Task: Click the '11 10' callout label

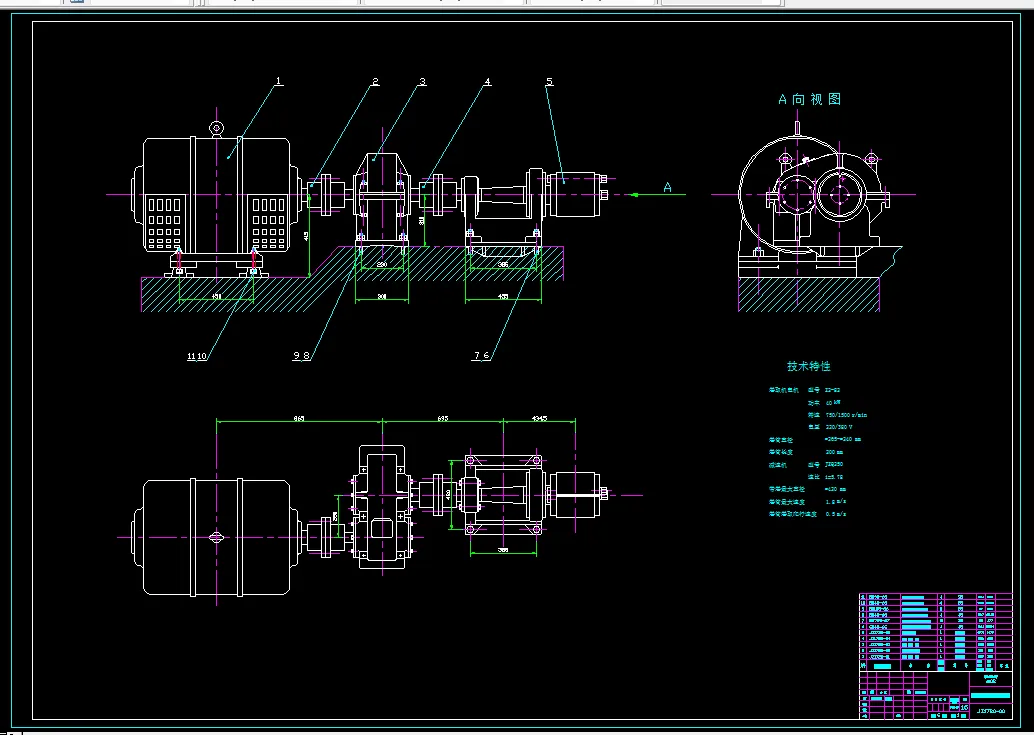Action: 197,357
